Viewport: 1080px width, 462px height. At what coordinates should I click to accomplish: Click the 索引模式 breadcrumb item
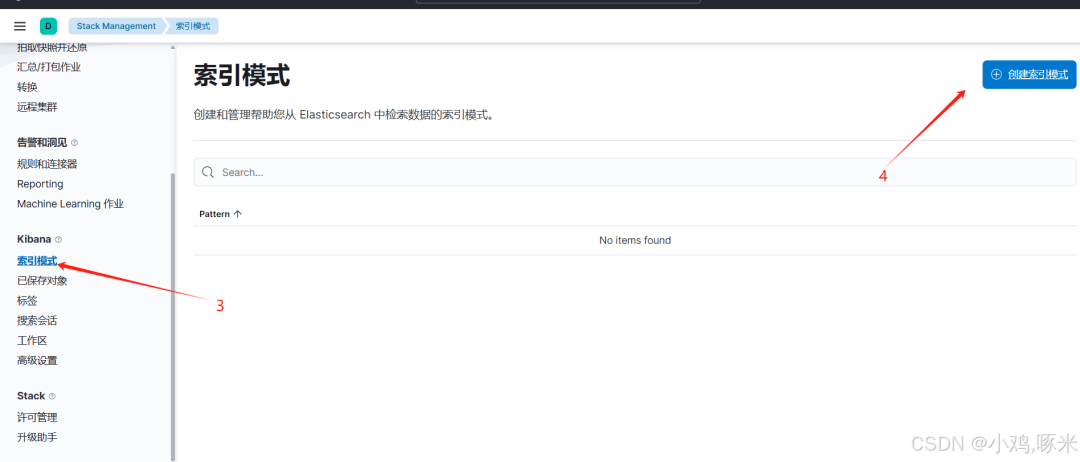193,26
